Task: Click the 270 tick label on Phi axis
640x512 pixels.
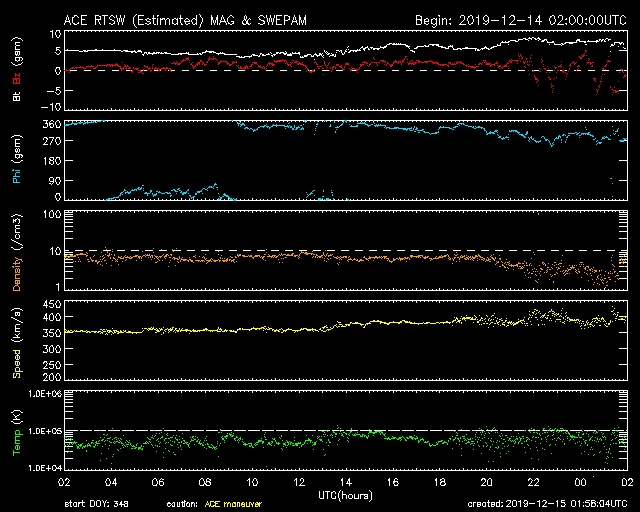Action: [52, 141]
